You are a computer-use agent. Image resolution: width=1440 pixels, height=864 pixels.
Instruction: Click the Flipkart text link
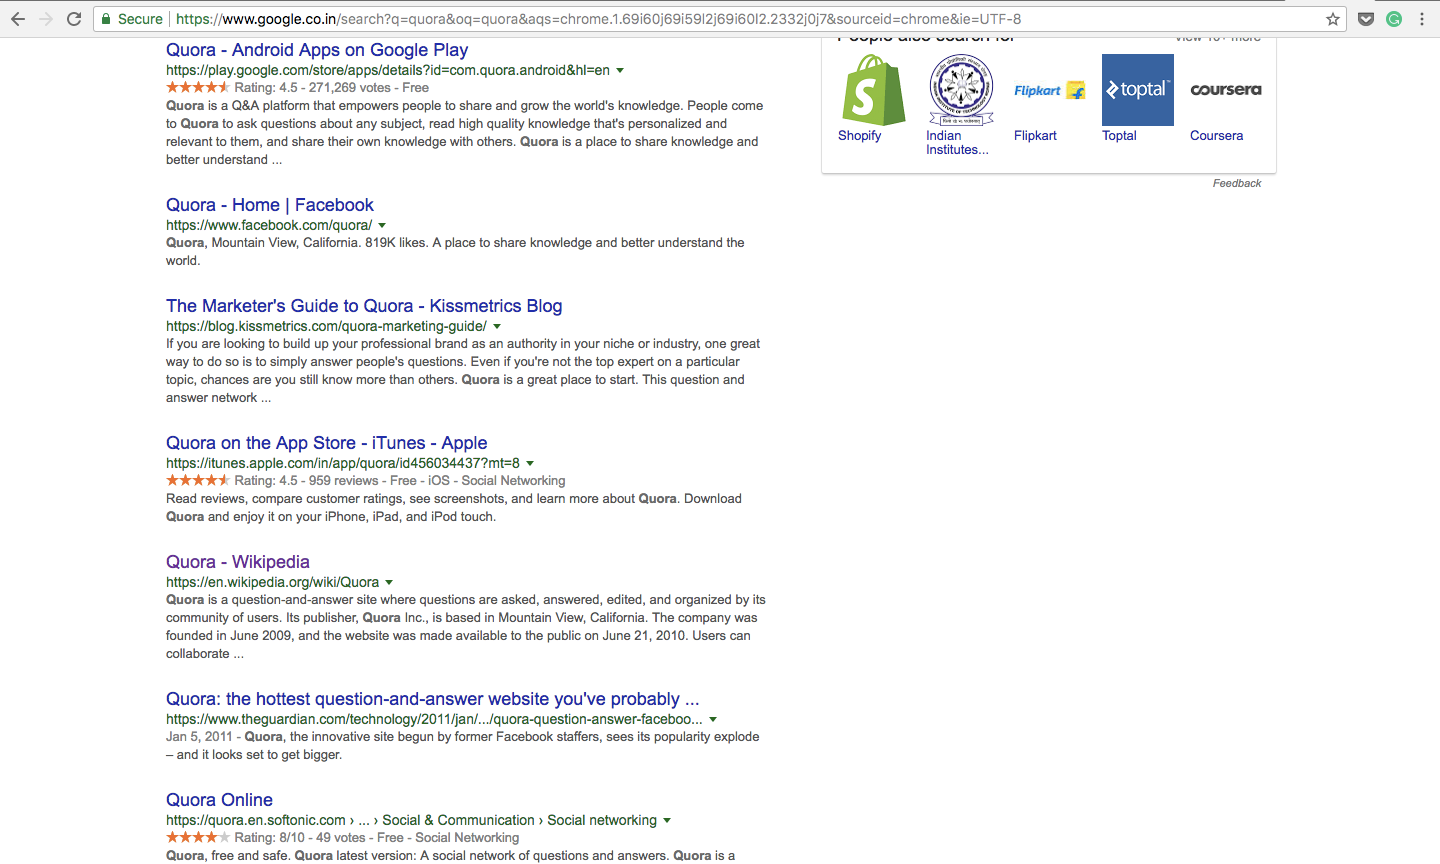coord(1035,136)
